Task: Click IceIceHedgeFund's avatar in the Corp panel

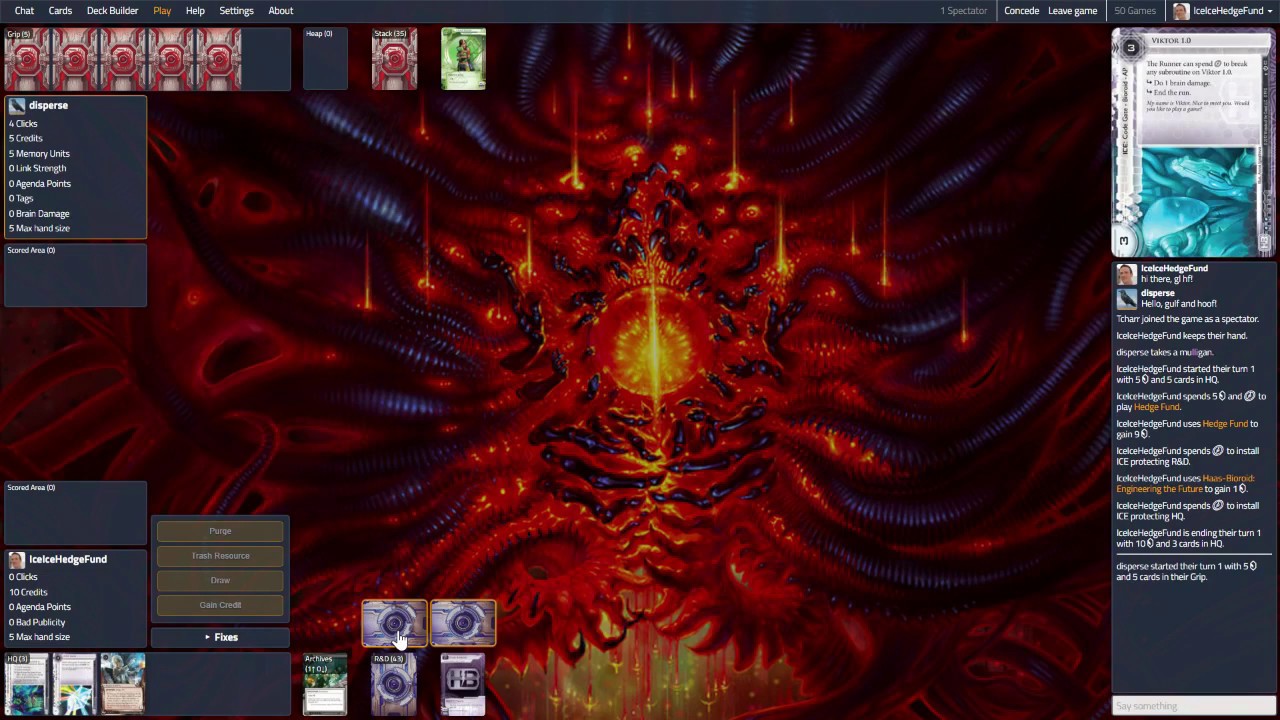Action: coord(17,559)
